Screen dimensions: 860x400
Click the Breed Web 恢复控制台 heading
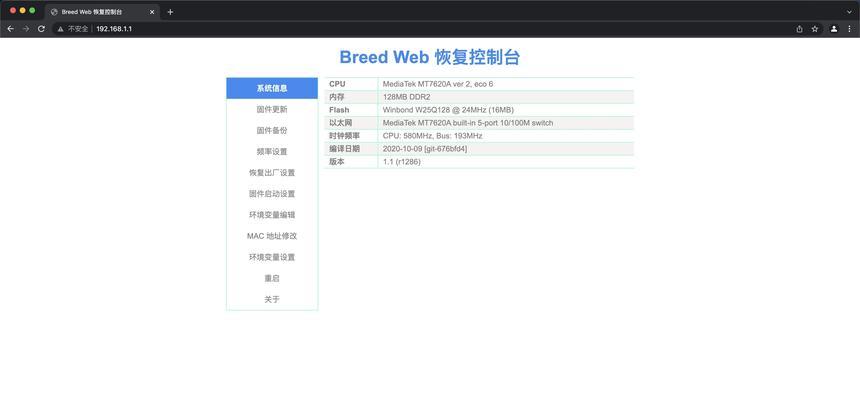(429, 57)
